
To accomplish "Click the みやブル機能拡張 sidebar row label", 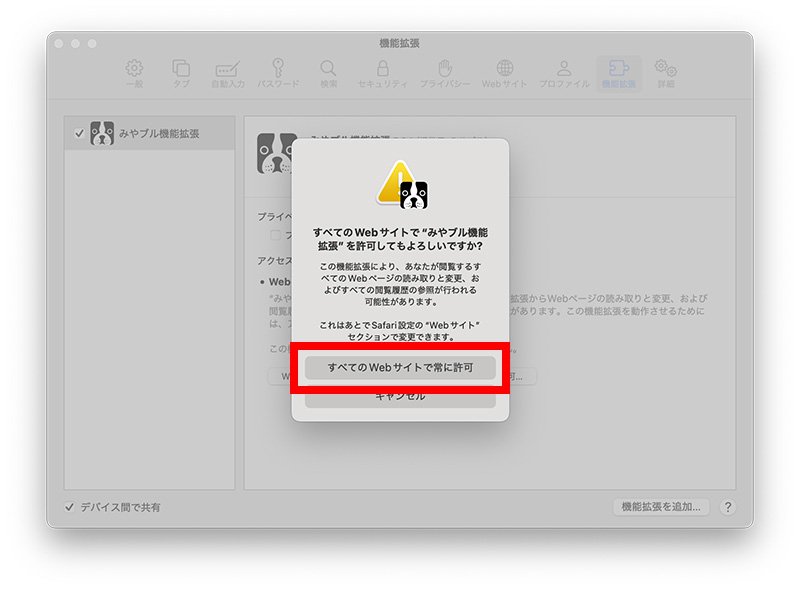I will coord(159,134).
